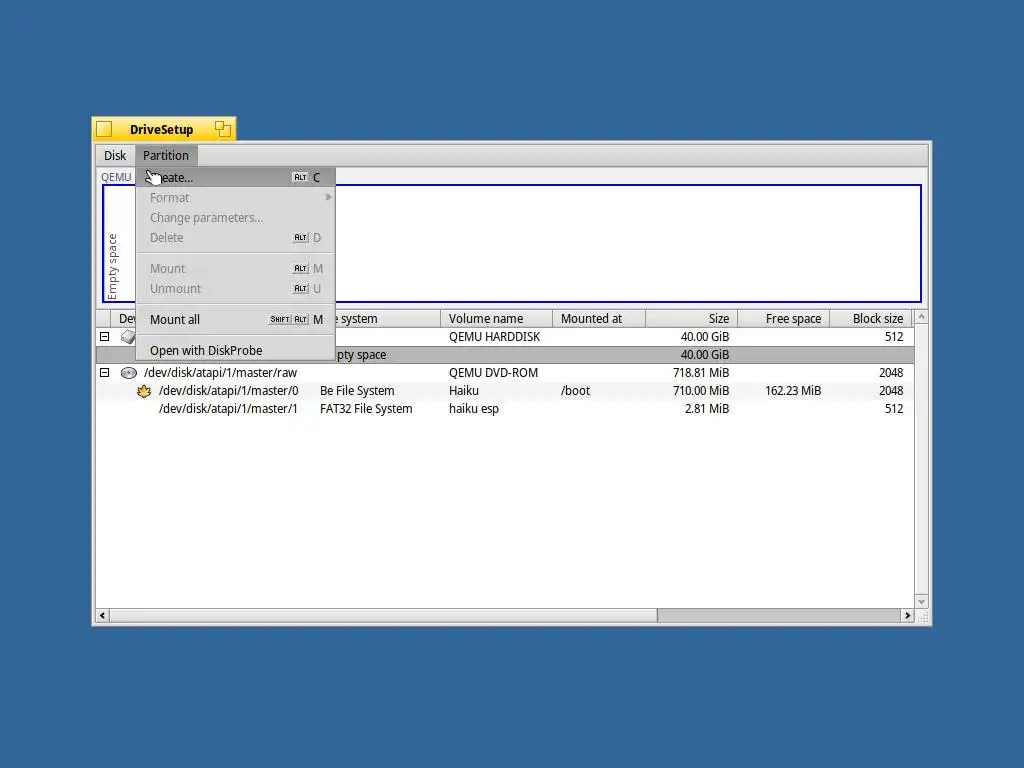This screenshot has width=1024, height=768.
Task: Click 'QEMU HARDDISK' volume name
Action: (494, 337)
